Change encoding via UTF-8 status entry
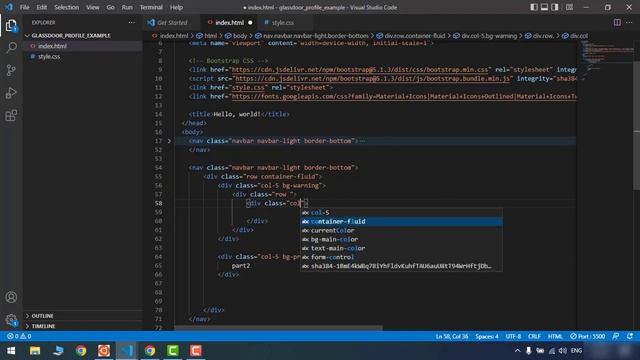This screenshot has height=360, width=640. pos(513,336)
